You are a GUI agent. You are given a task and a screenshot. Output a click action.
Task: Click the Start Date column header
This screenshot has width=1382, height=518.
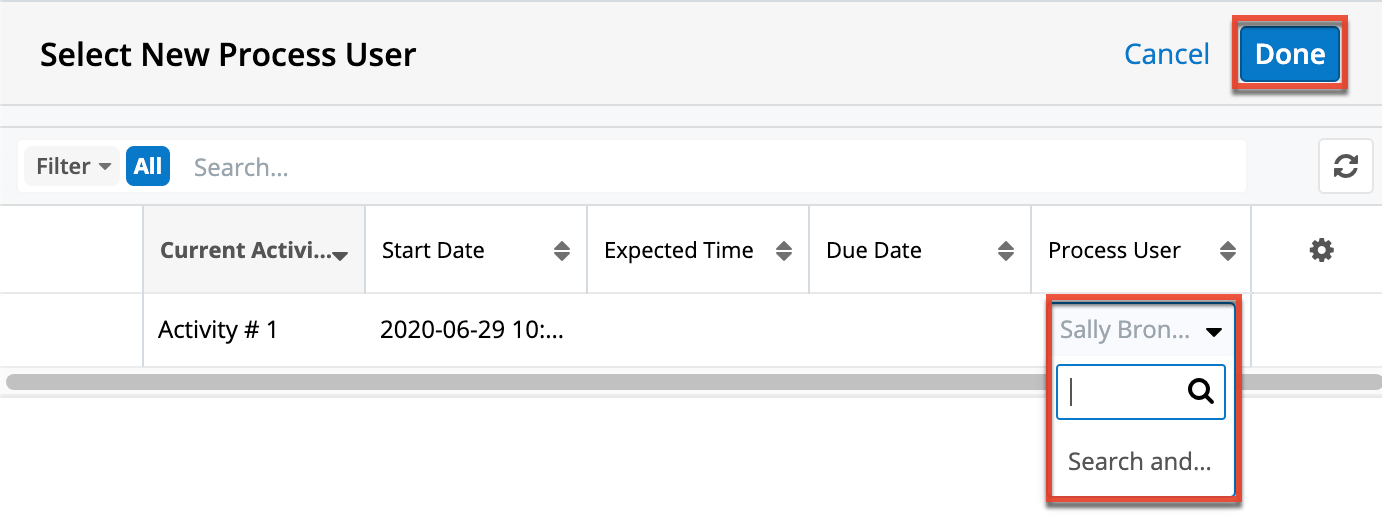click(433, 251)
